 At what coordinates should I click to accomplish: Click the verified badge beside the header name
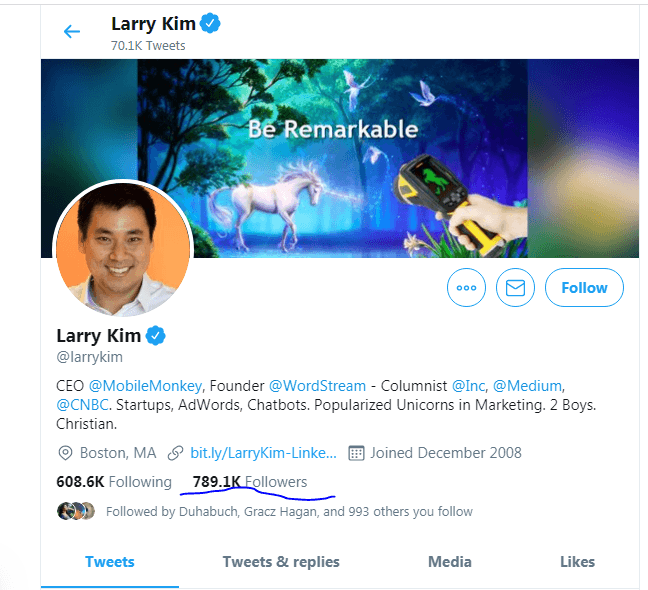tap(209, 23)
